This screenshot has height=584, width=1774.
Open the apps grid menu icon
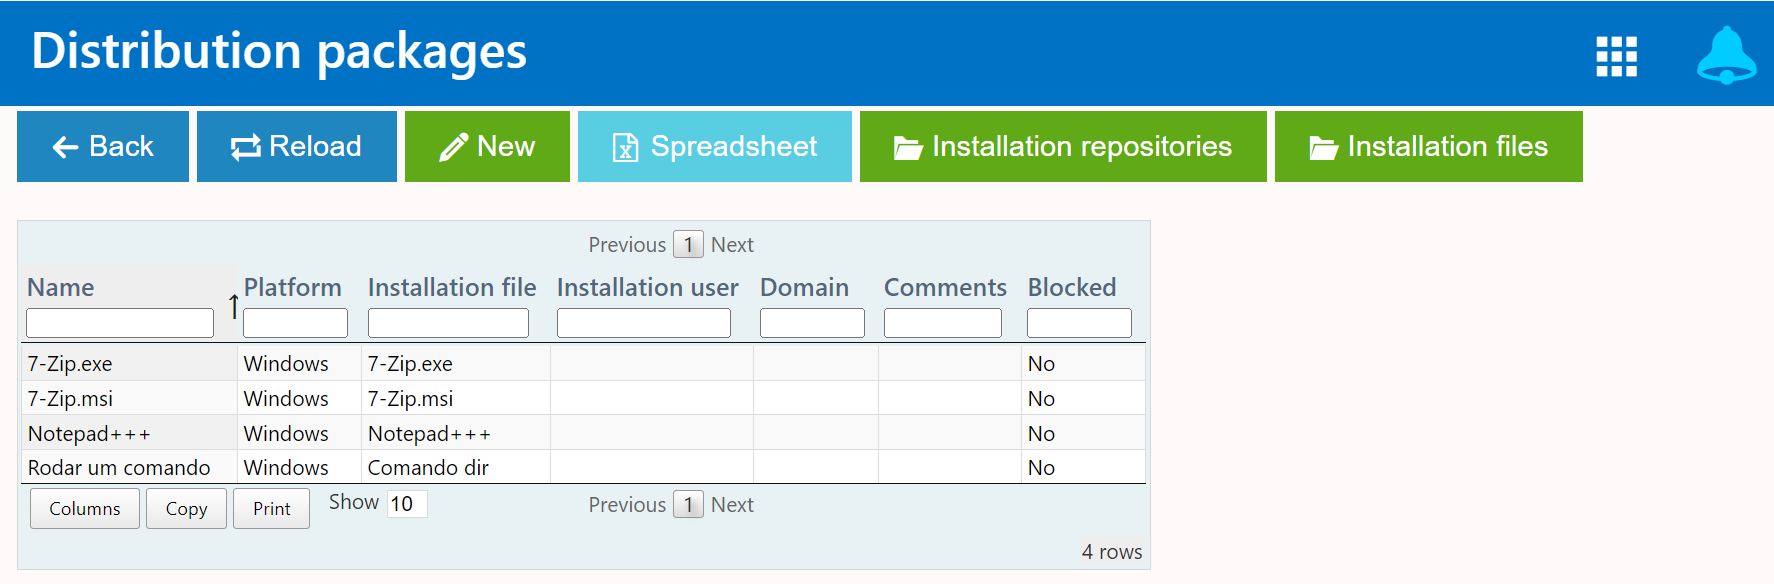1616,56
